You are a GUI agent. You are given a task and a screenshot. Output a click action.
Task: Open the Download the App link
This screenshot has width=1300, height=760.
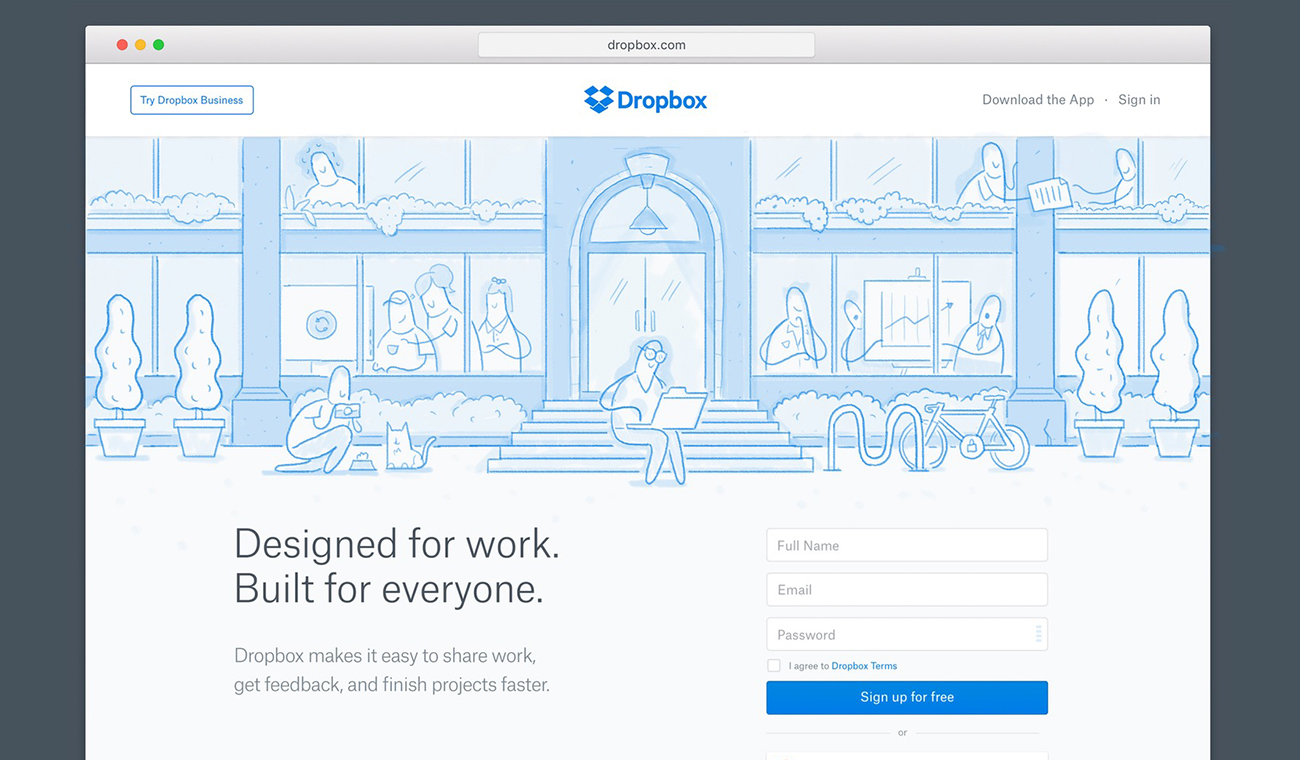point(1037,100)
